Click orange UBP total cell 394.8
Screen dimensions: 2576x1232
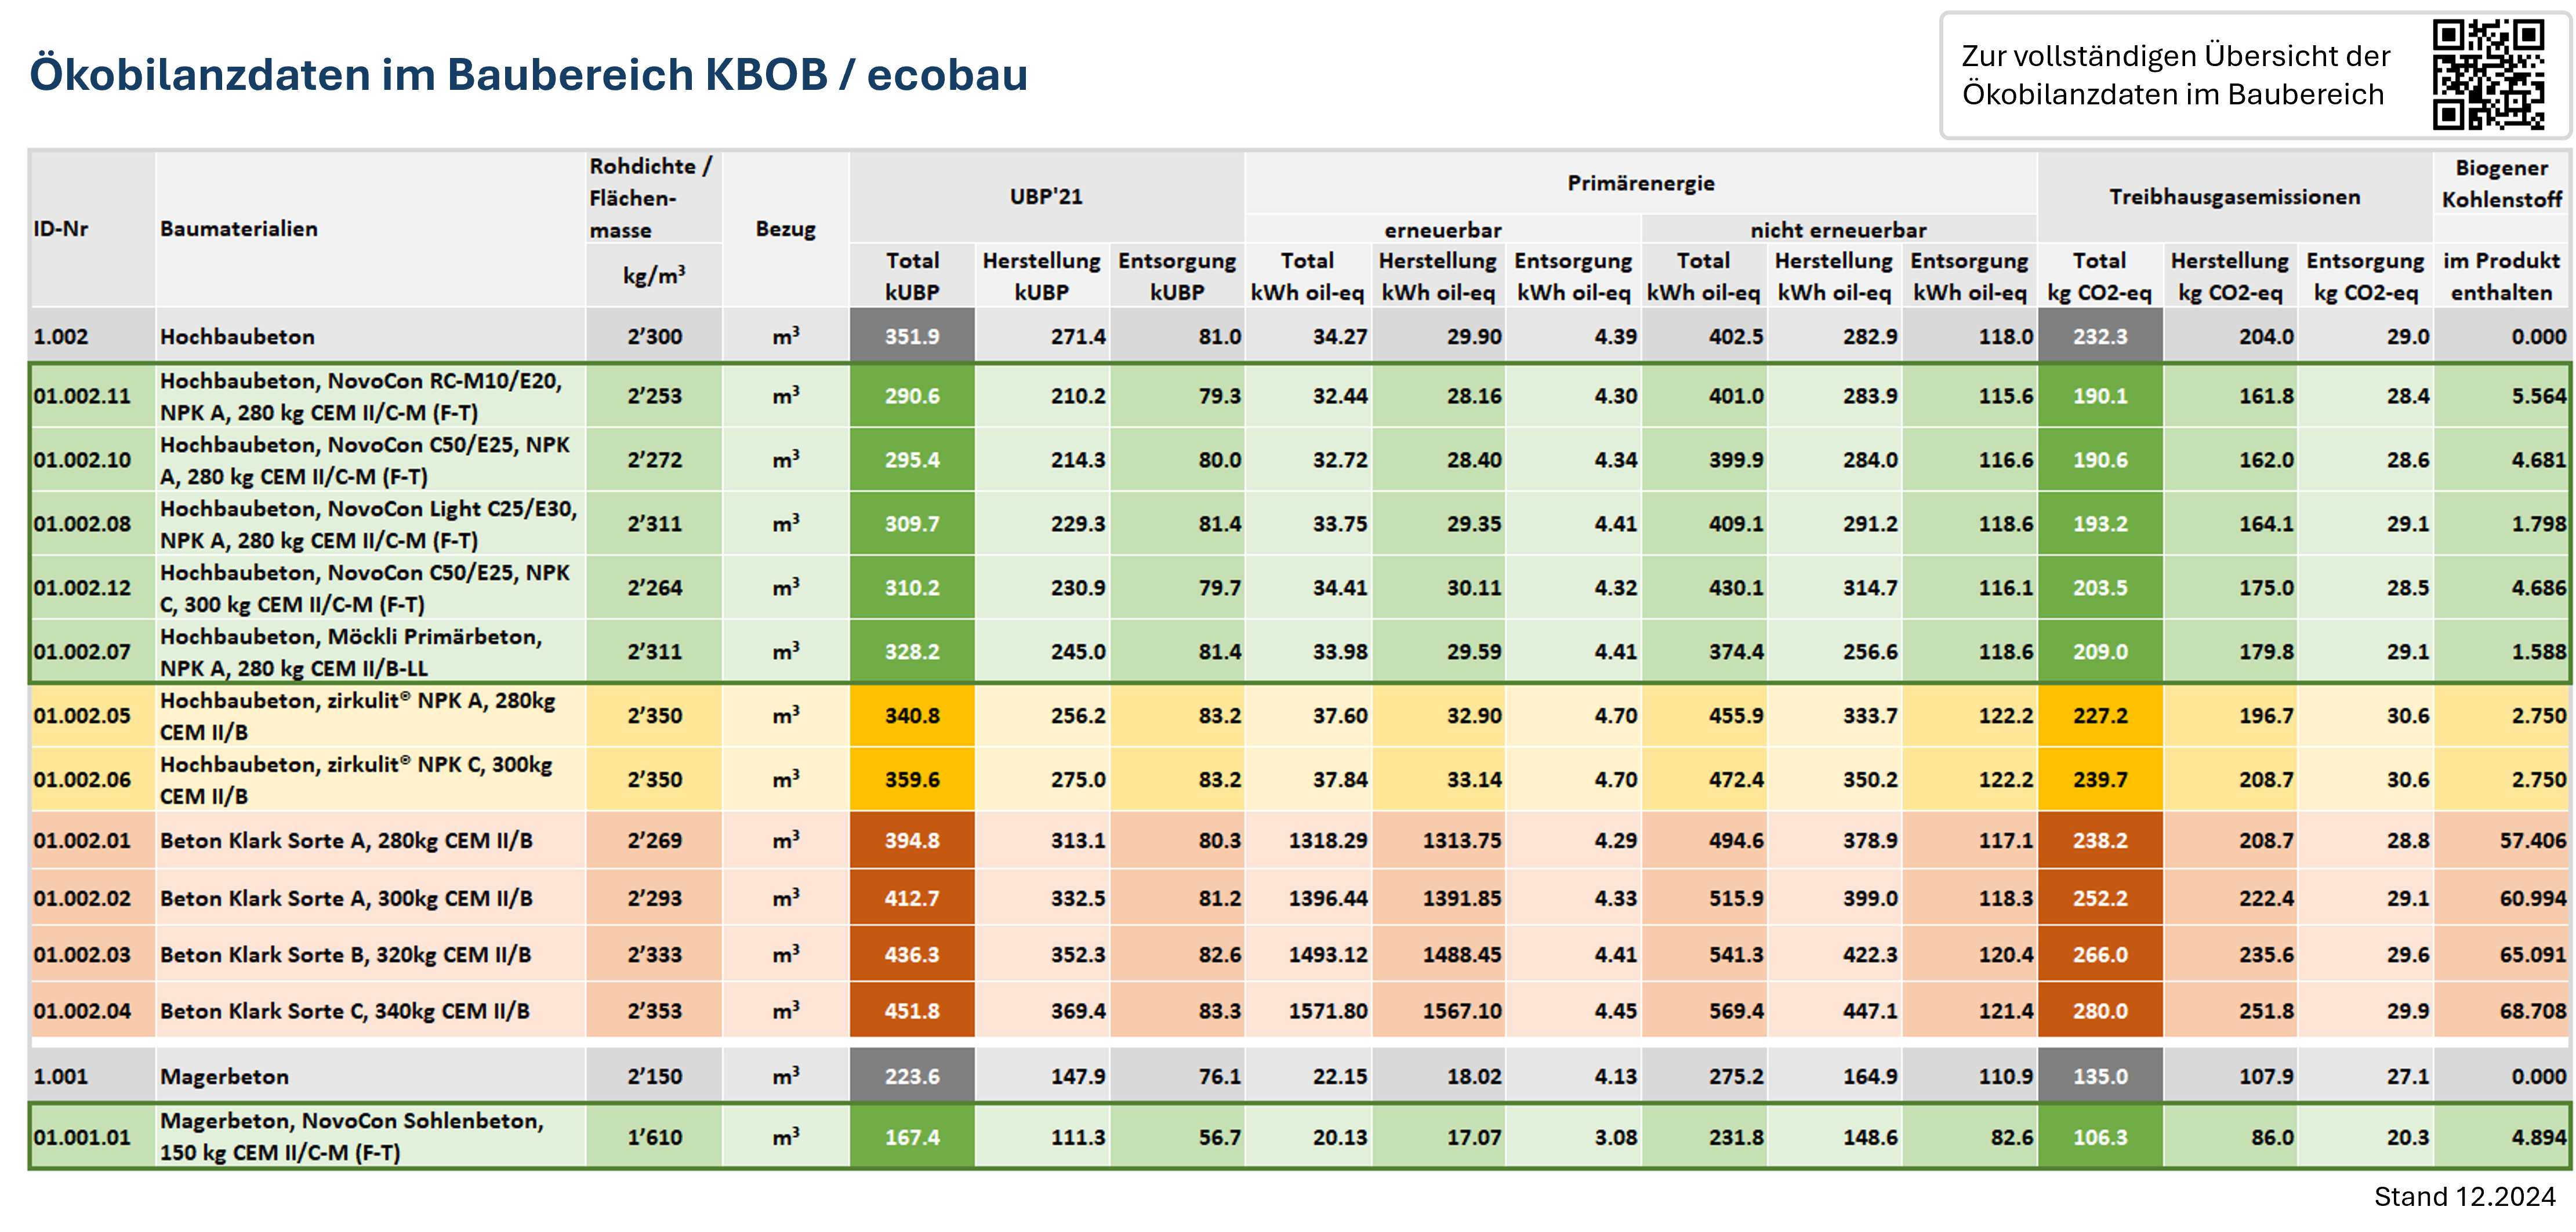click(x=912, y=841)
